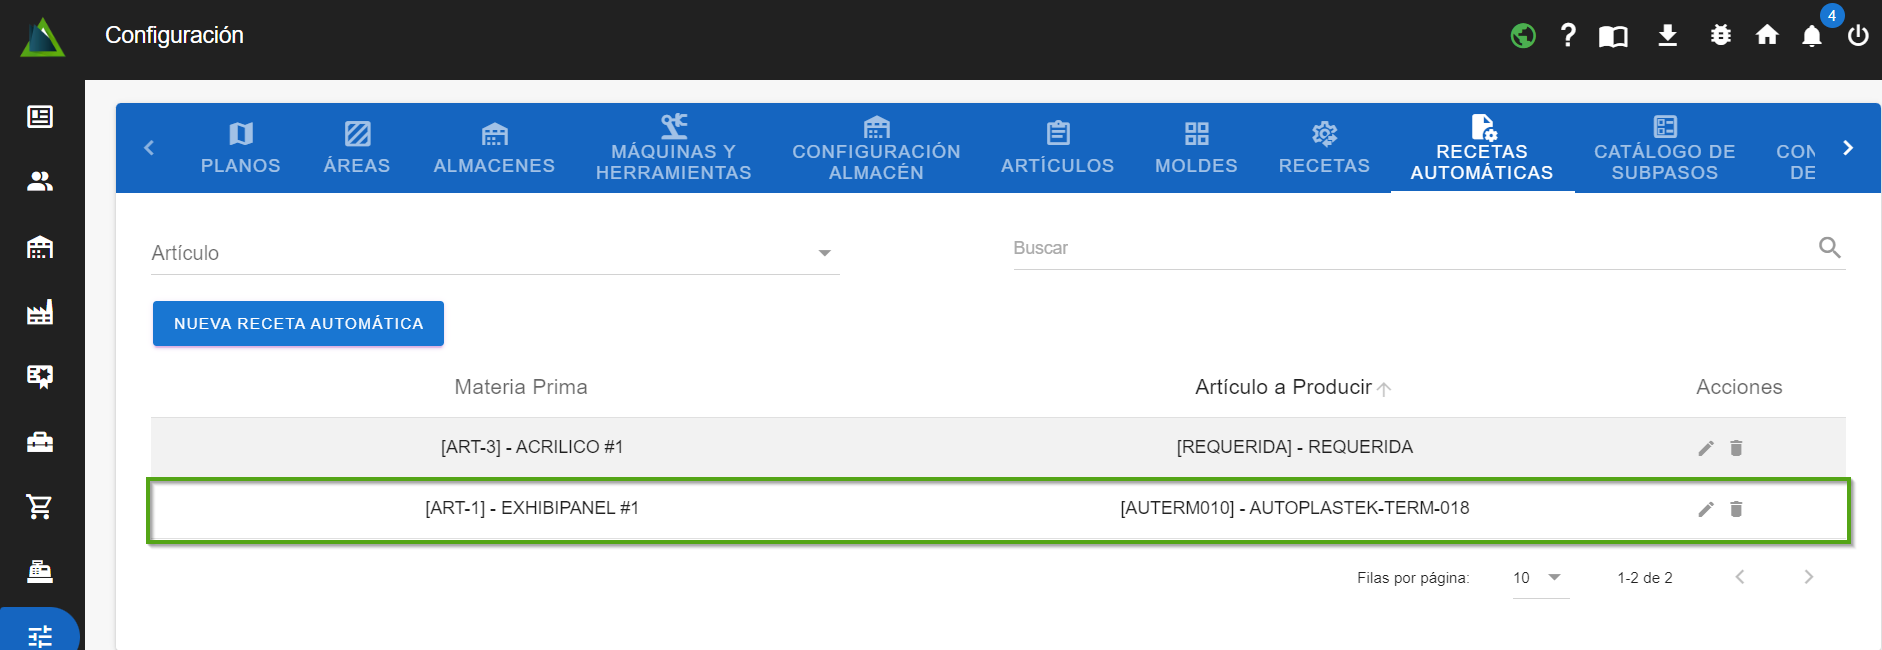This screenshot has width=1882, height=650.
Task: Click the notifications bell icon
Action: coord(1811,37)
